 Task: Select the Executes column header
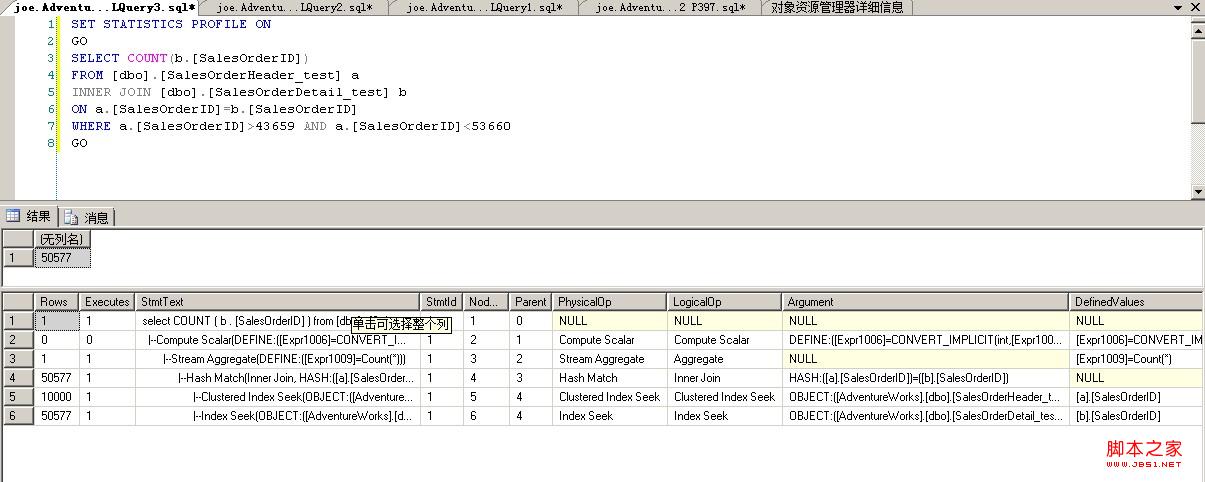click(108, 301)
